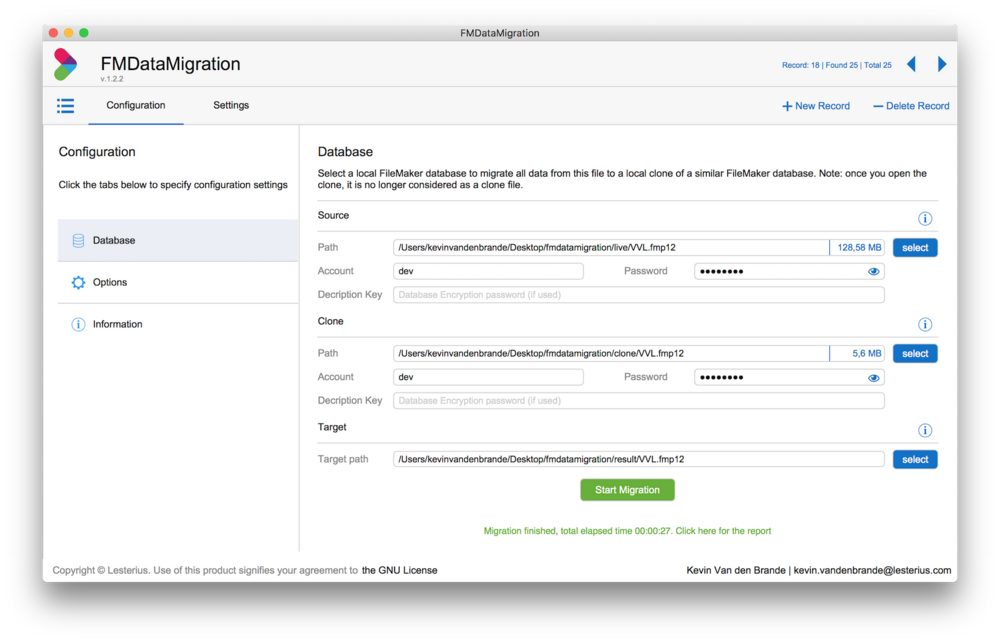
Task: Click the Database icon in sidebar
Action: (78, 240)
